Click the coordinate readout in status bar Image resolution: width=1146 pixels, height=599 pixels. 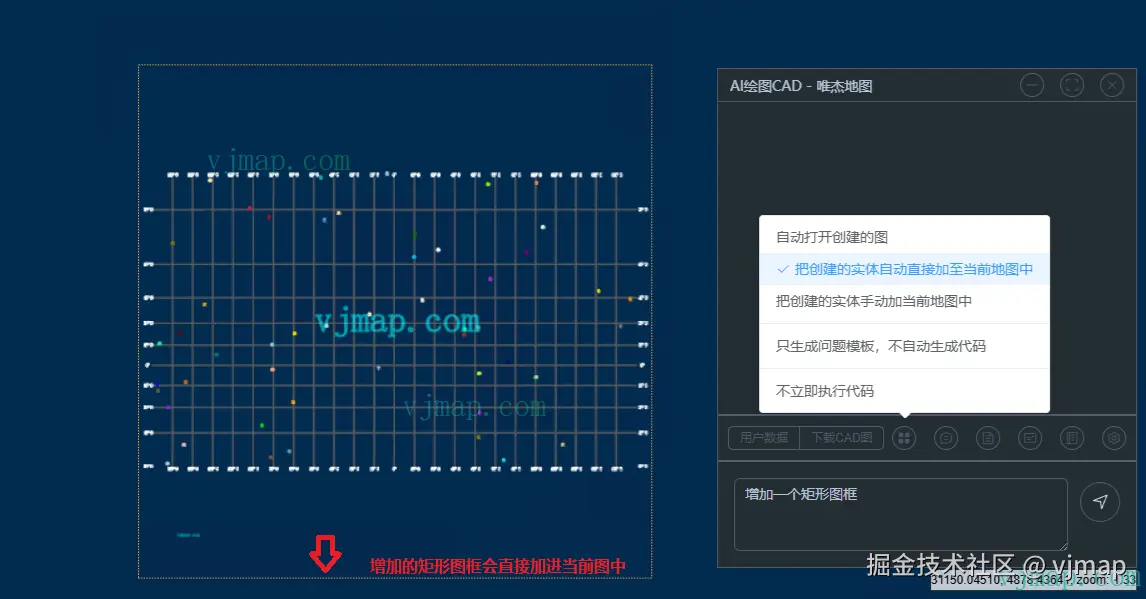[x=1034, y=579]
